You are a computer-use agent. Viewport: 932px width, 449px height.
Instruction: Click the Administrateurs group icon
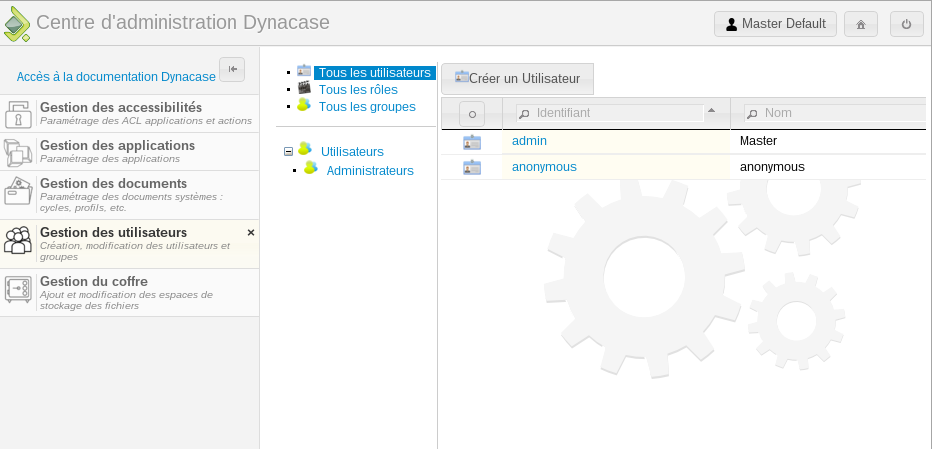[x=310, y=168]
